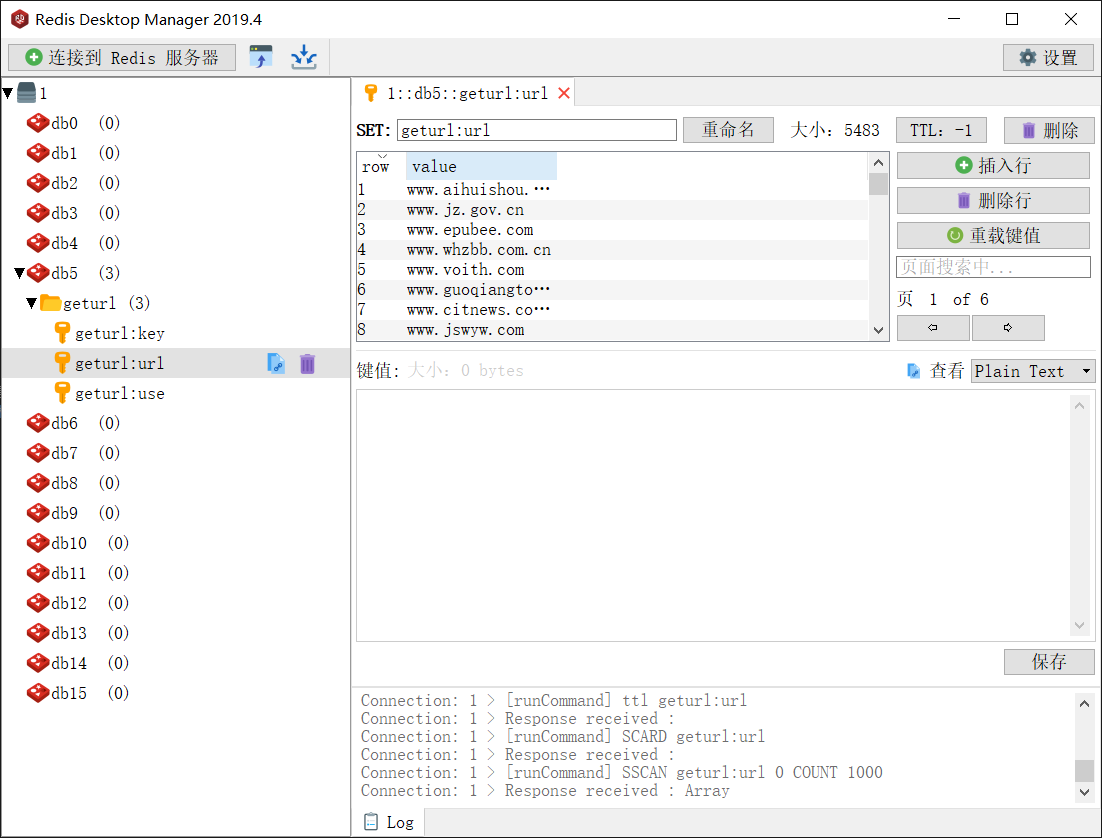This screenshot has width=1102, height=838.
Task: Select the db15 database icon
Action: pyautogui.click(x=37, y=692)
